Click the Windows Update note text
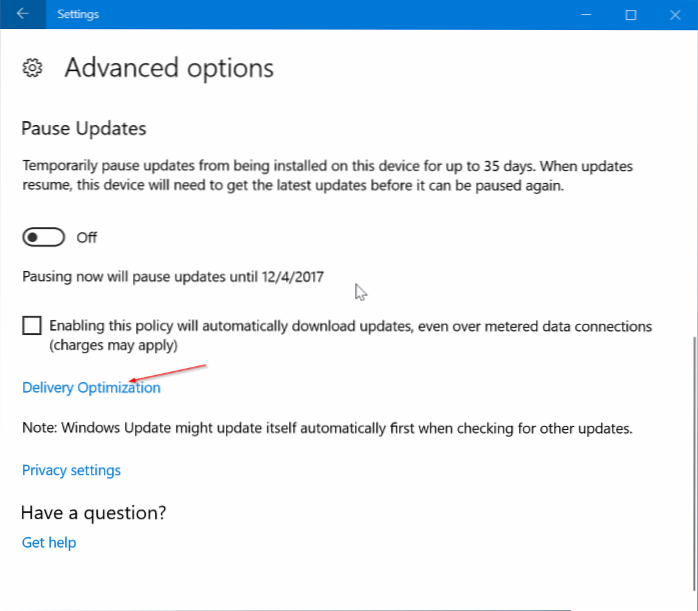 click(326, 428)
